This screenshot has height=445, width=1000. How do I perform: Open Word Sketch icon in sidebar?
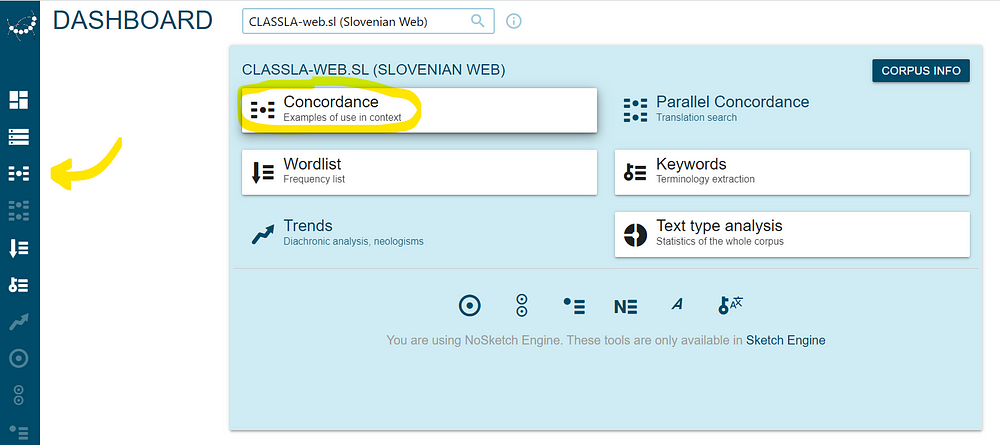tap(18, 359)
